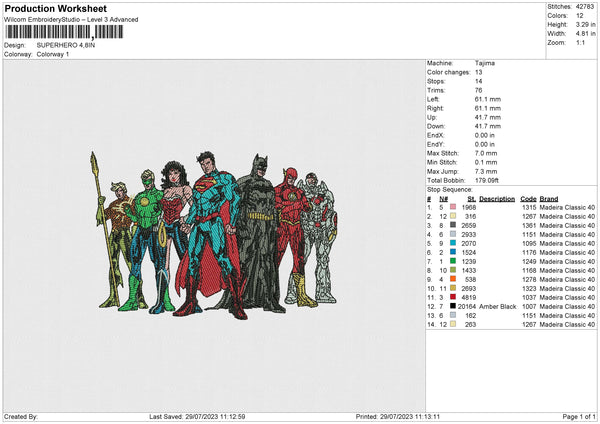Click the 'N#' column header
The height and width of the screenshot is (424, 600).
(443, 199)
